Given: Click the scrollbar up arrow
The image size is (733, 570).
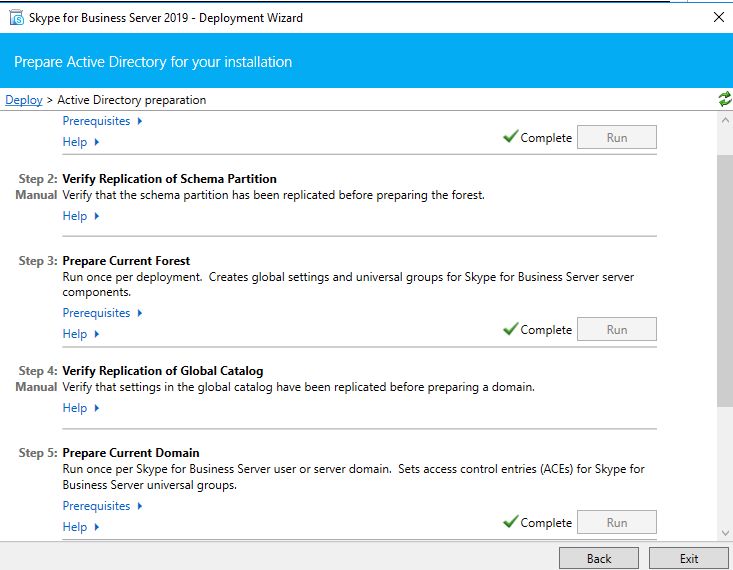Looking at the screenshot, I should [725, 120].
